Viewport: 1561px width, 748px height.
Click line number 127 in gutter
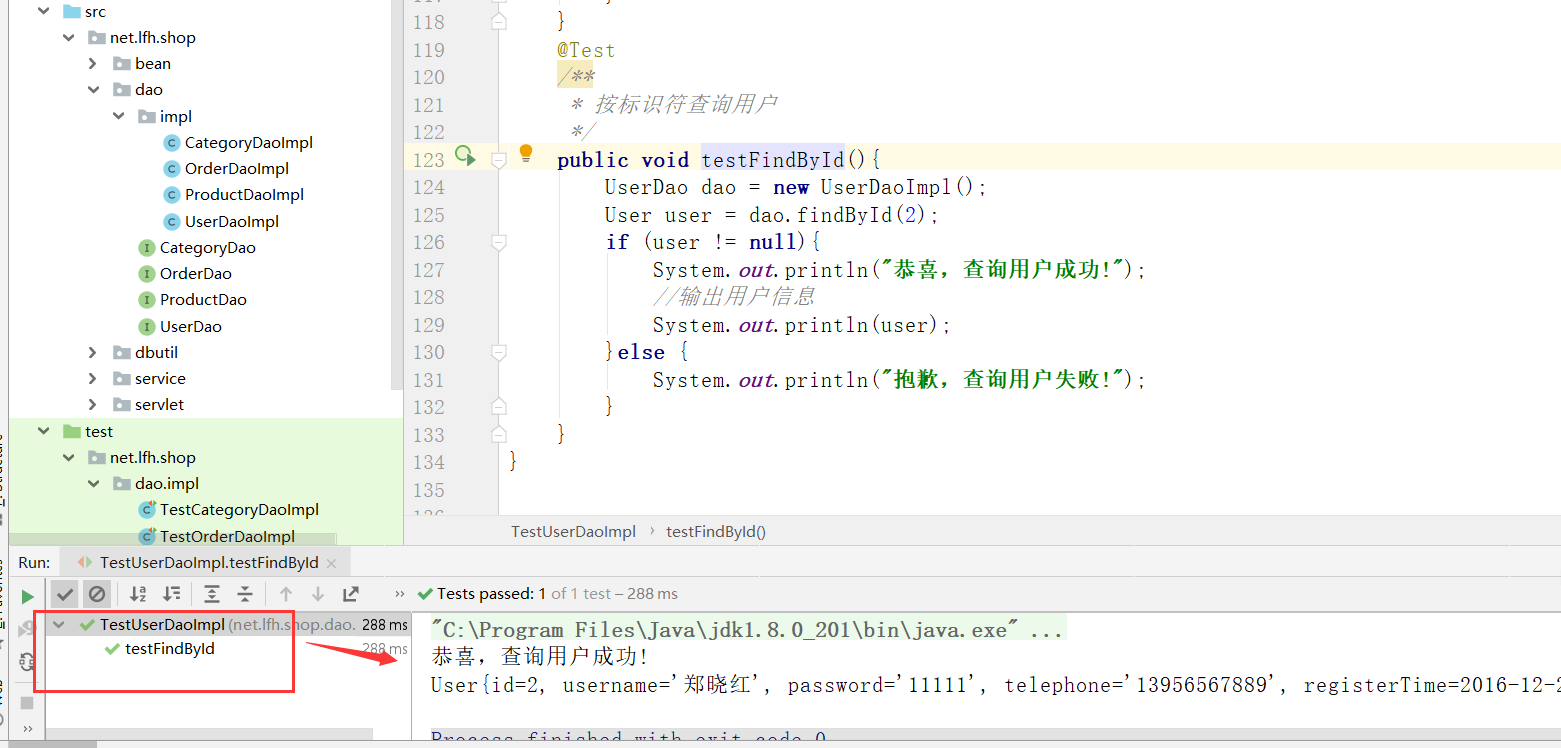coord(428,270)
